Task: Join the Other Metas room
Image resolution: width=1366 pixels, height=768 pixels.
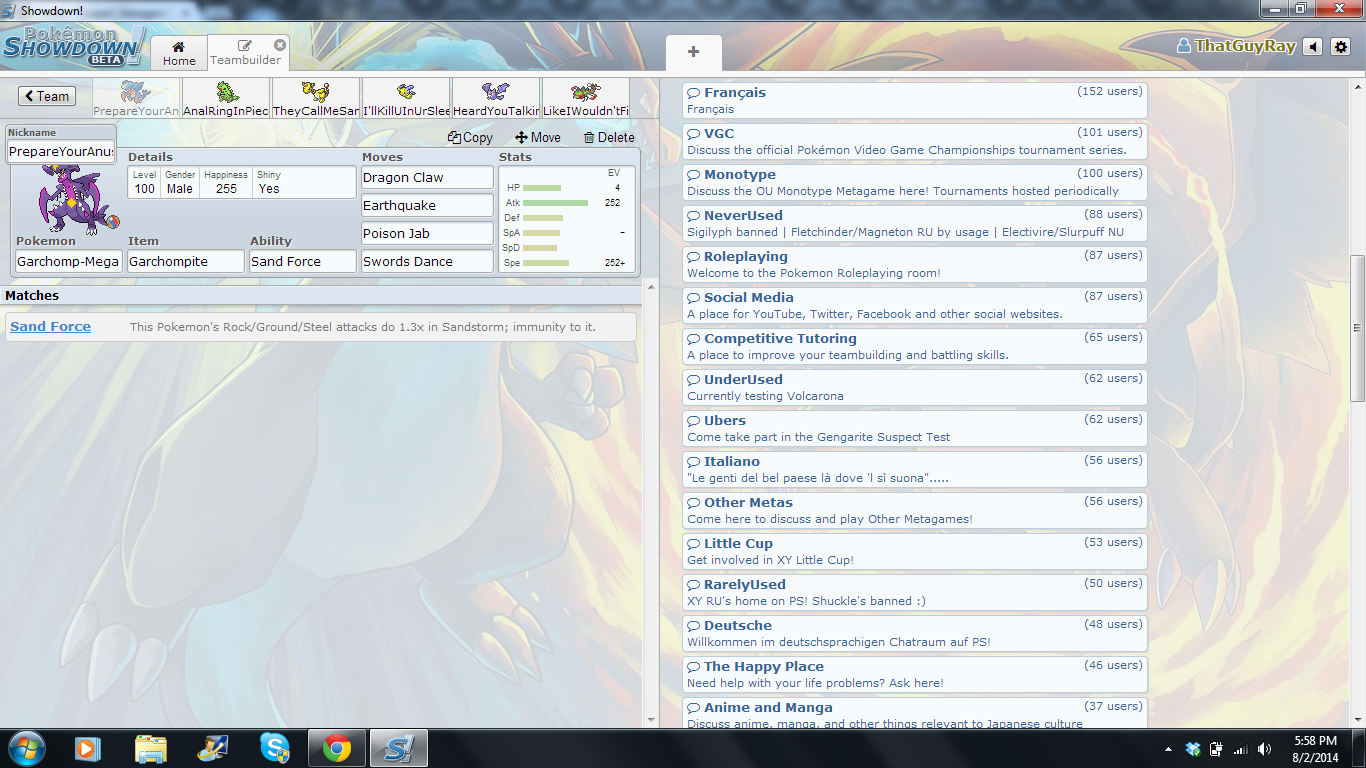Action: [915, 510]
